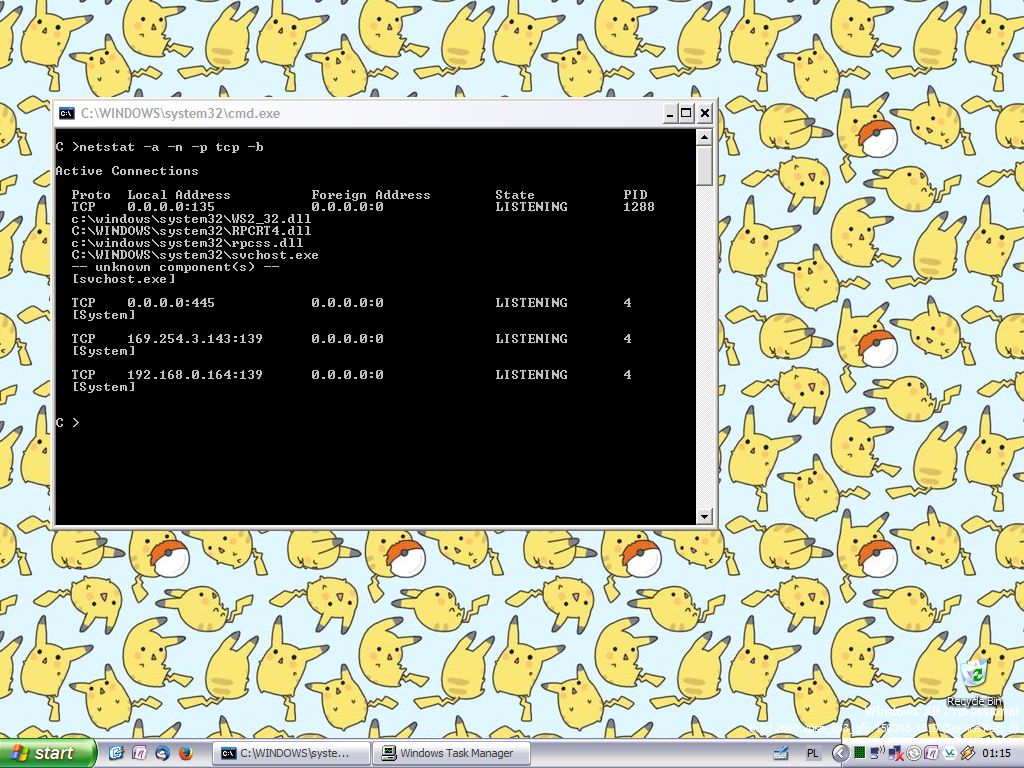Click the wireless network connection tray icon
Viewport: 1024px width, 768px height.
877,753
